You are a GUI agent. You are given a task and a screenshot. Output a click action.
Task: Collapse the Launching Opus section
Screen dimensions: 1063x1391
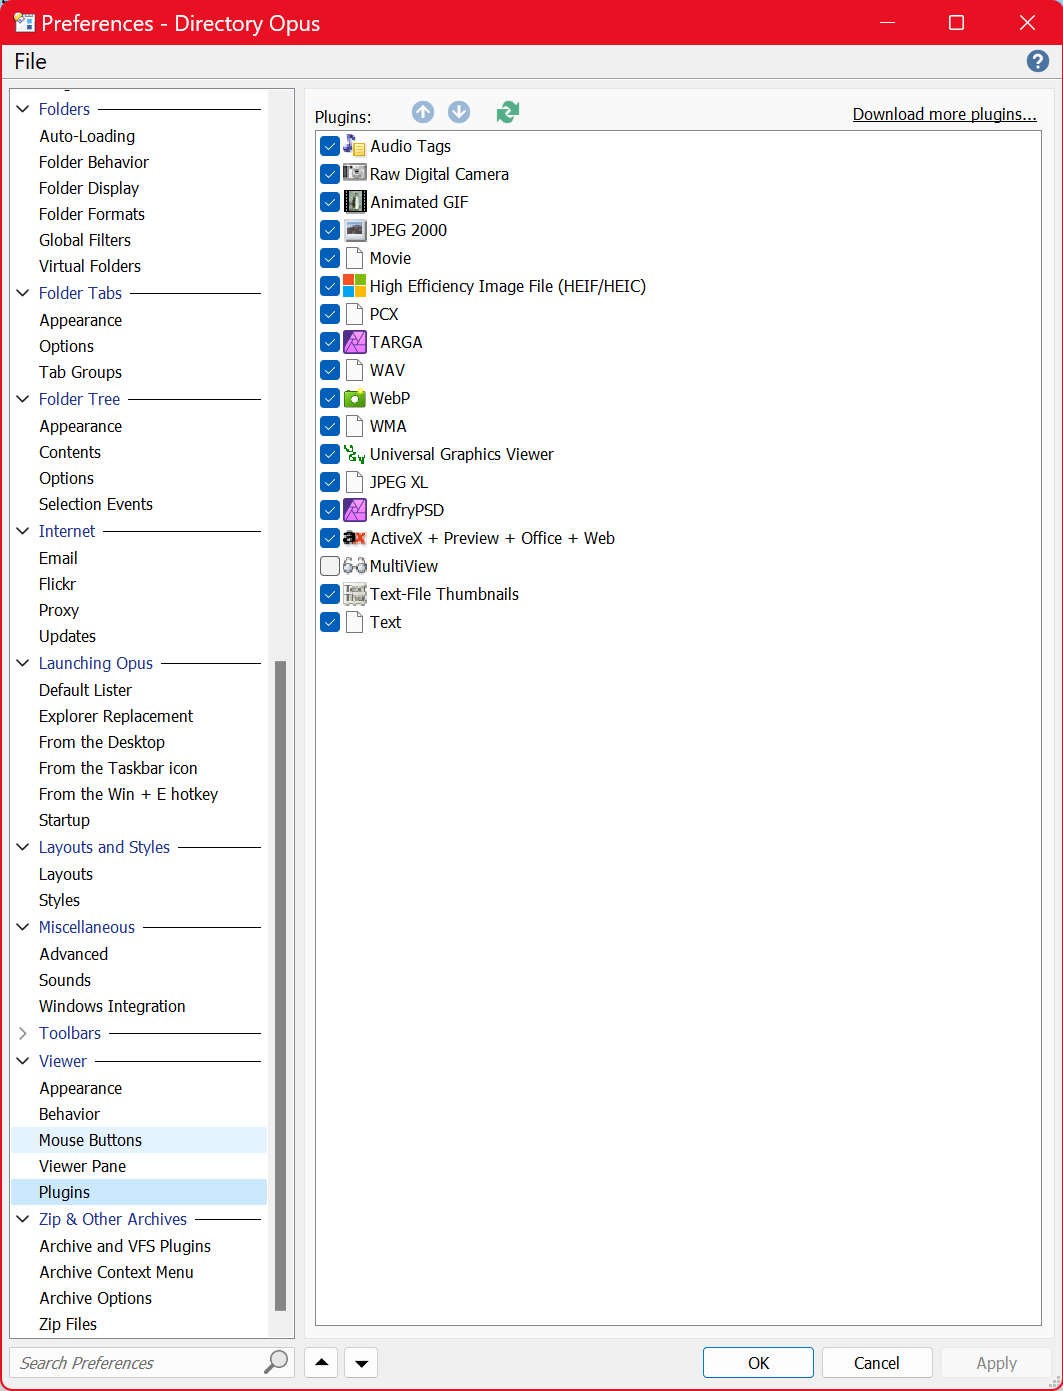pyautogui.click(x=23, y=663)
